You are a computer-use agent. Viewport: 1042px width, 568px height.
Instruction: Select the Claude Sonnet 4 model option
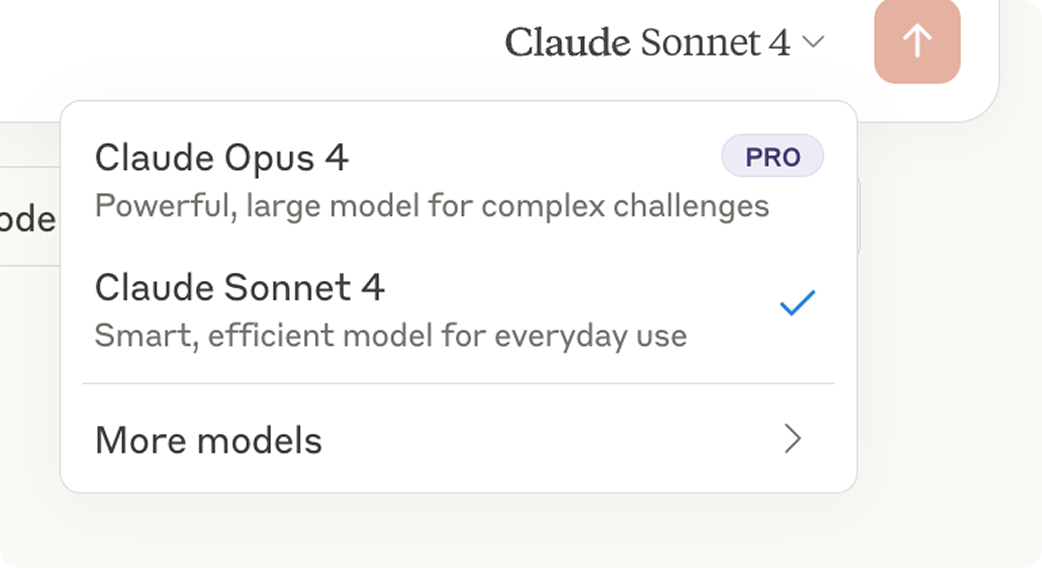459,310
